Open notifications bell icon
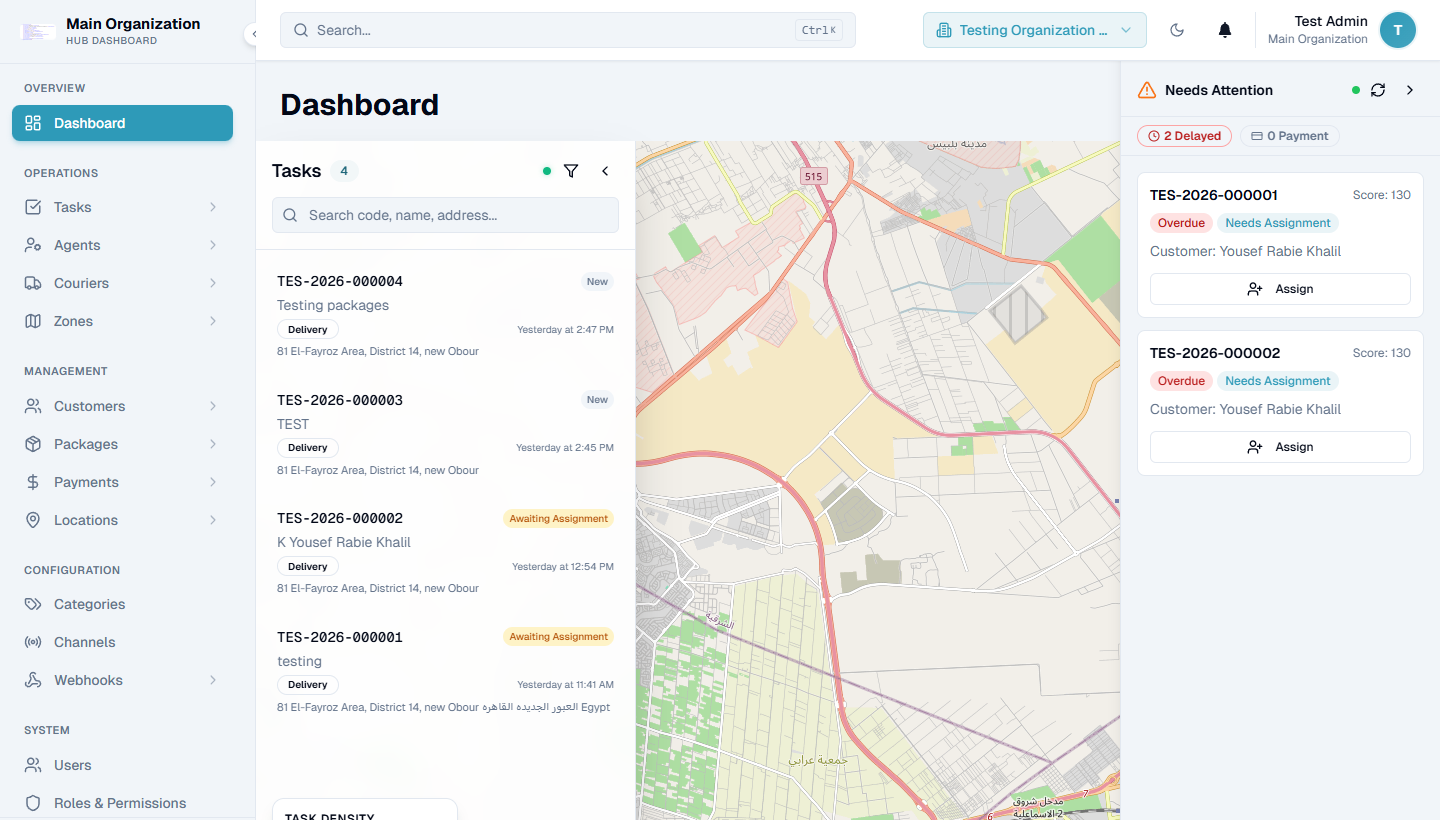The width and height of the screenshot is (1440, 820). (x=1225, y=30)
